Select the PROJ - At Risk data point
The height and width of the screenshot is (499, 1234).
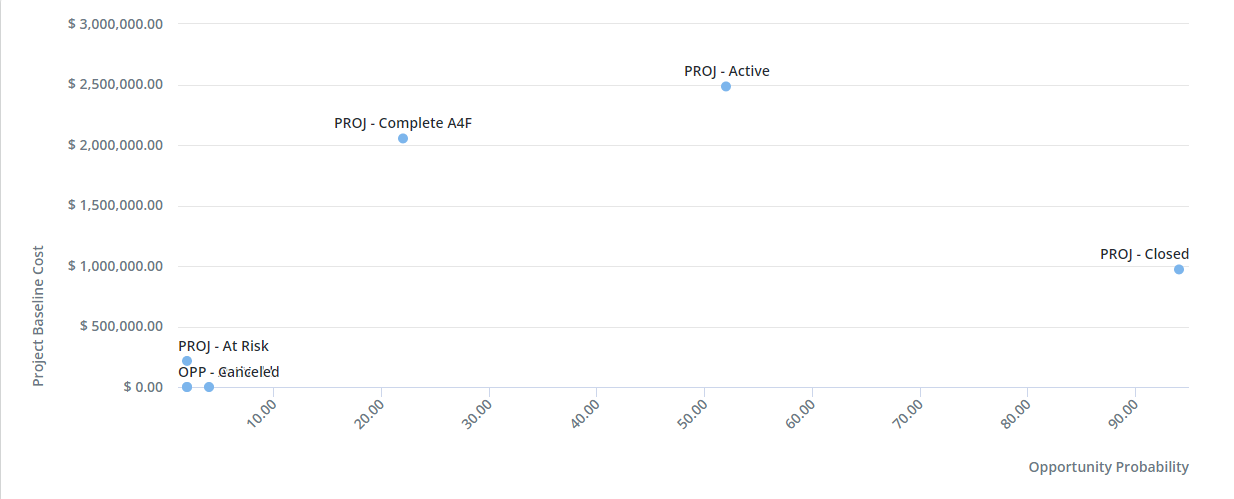[x=187, y=361]
